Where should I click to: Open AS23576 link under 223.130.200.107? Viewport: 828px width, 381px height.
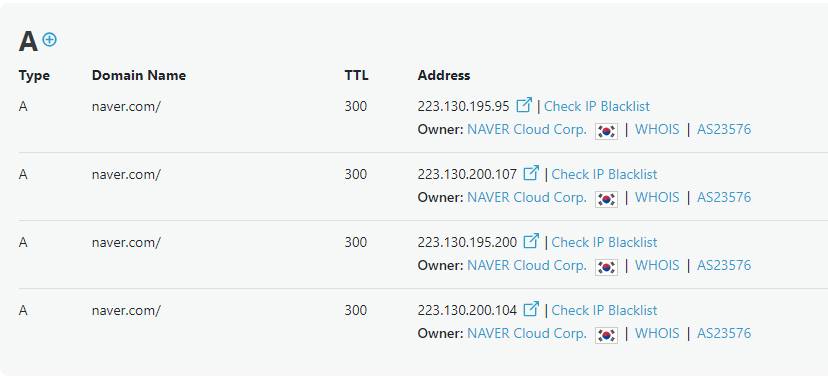click(x=724, y=198)
